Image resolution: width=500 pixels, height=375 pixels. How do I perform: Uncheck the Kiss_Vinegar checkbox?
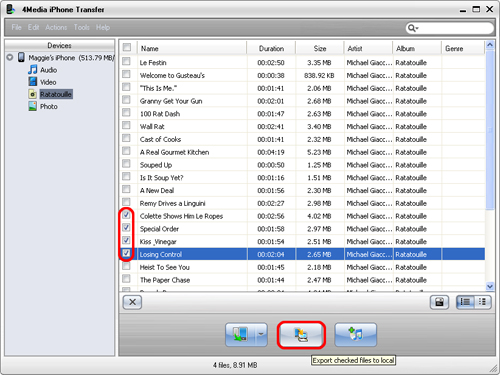pos(126,240)
